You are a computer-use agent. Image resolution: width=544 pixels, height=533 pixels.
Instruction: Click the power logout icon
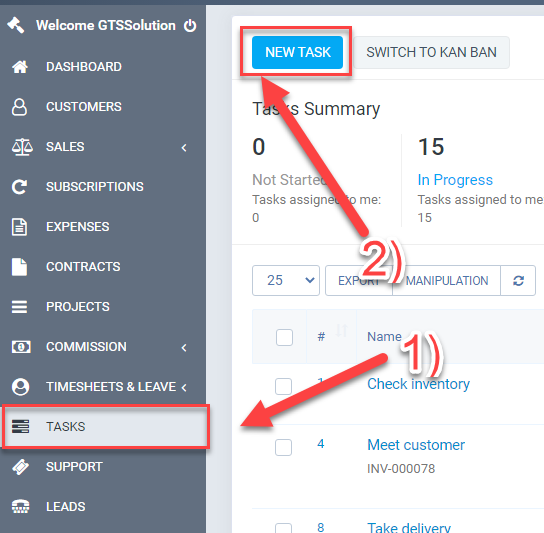pos(190,25)
